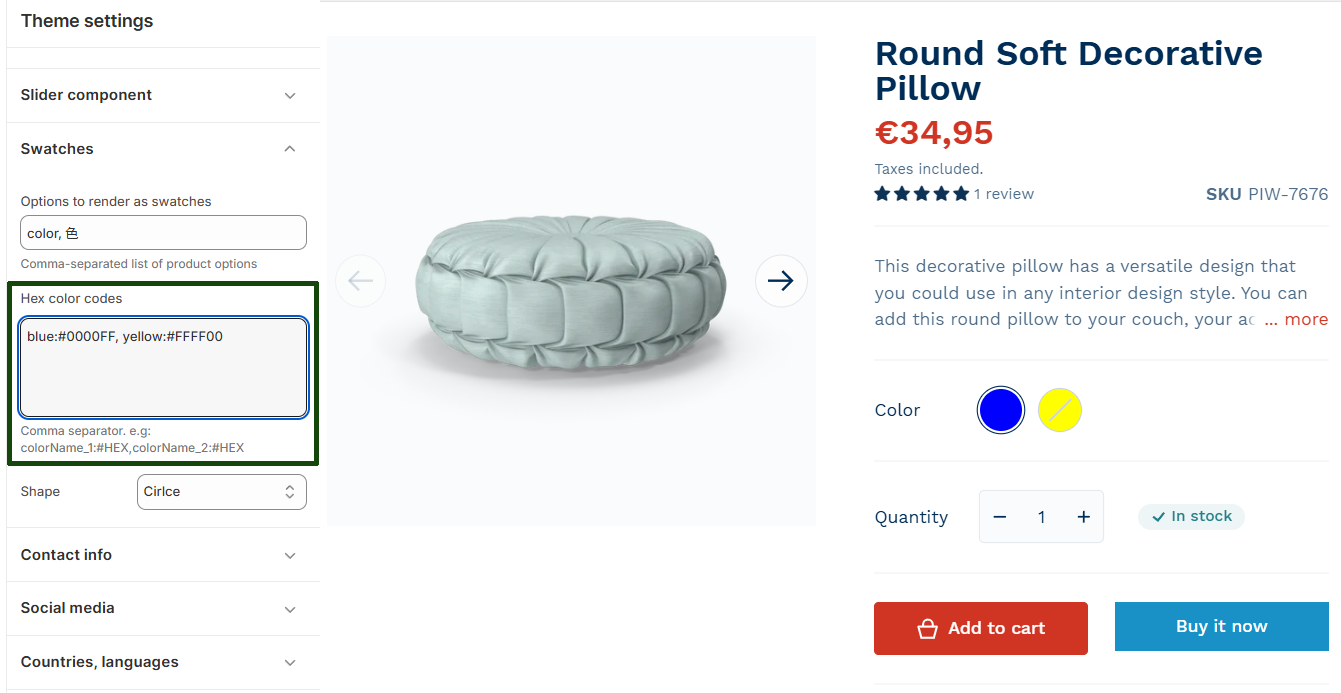Select the yellow color swatch

pos(1060,410)
